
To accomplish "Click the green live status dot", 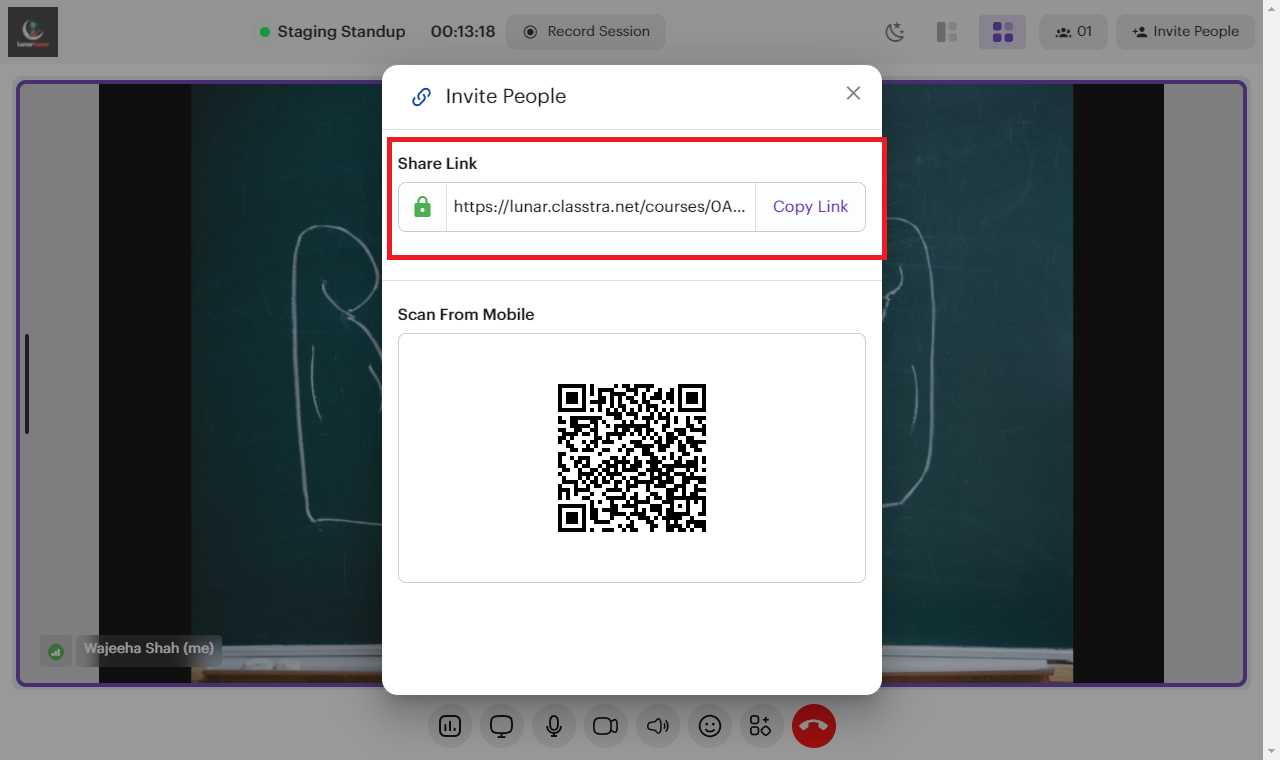I will (265, 32).
